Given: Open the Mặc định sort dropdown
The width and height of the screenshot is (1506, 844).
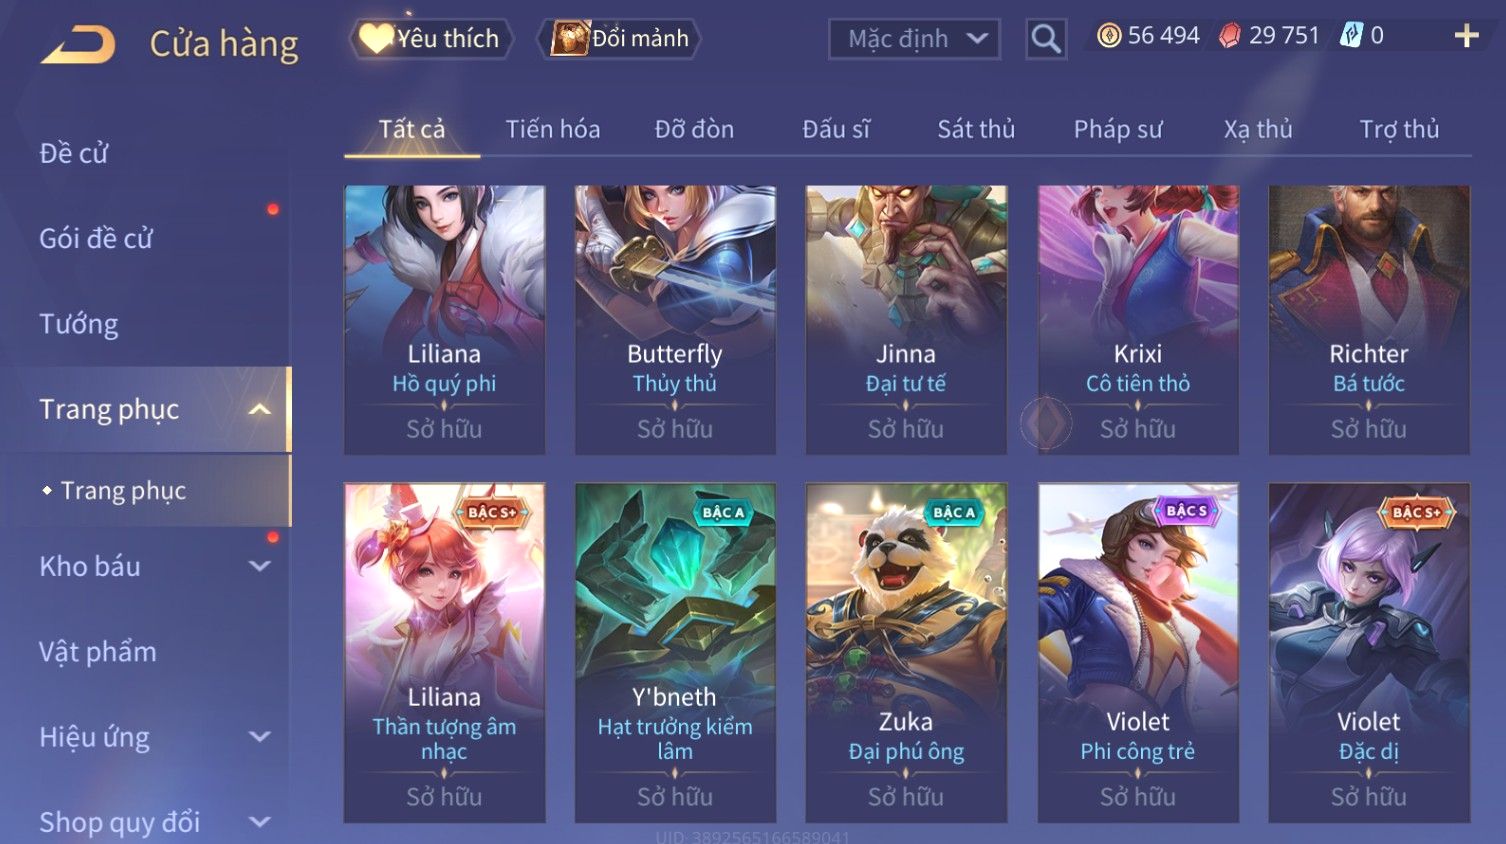Looking at the screenshot, I should click(914, 39).
